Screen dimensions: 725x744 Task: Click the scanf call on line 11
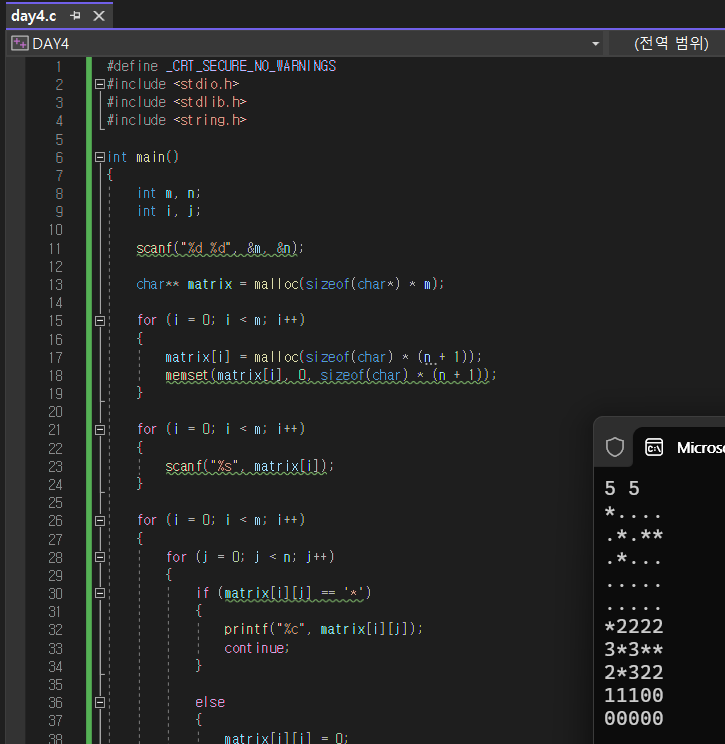click(220, 248)
